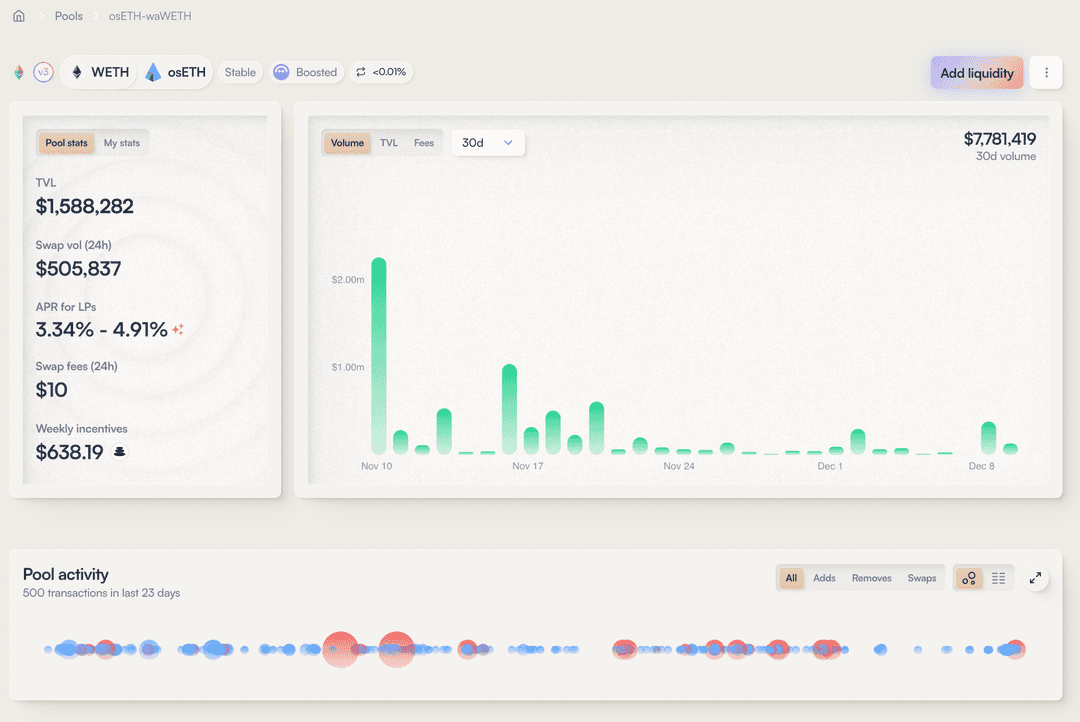This screenshot has height=722, width=1080.
Task: Click the tallest volume bar on Nov 10
Action: pos(379,355)
